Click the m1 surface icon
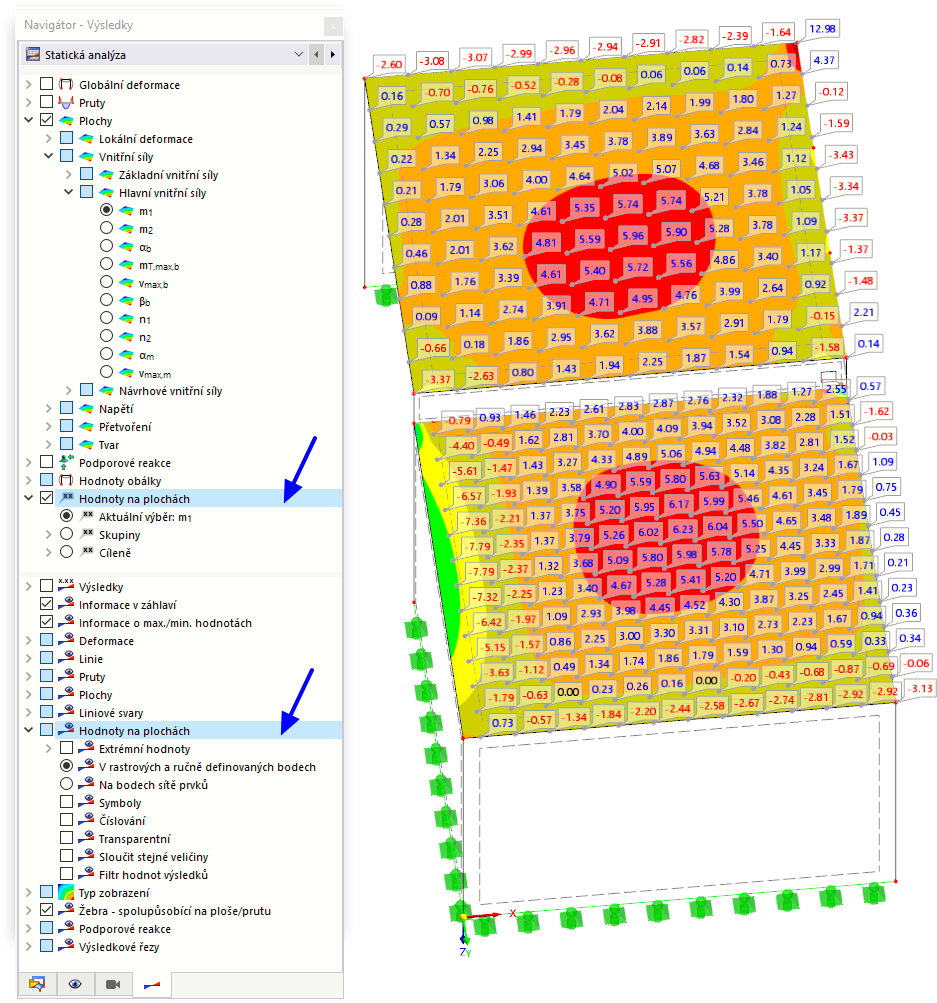The height and width of the screenshot is (1003, 937). [x=126, y=210]
